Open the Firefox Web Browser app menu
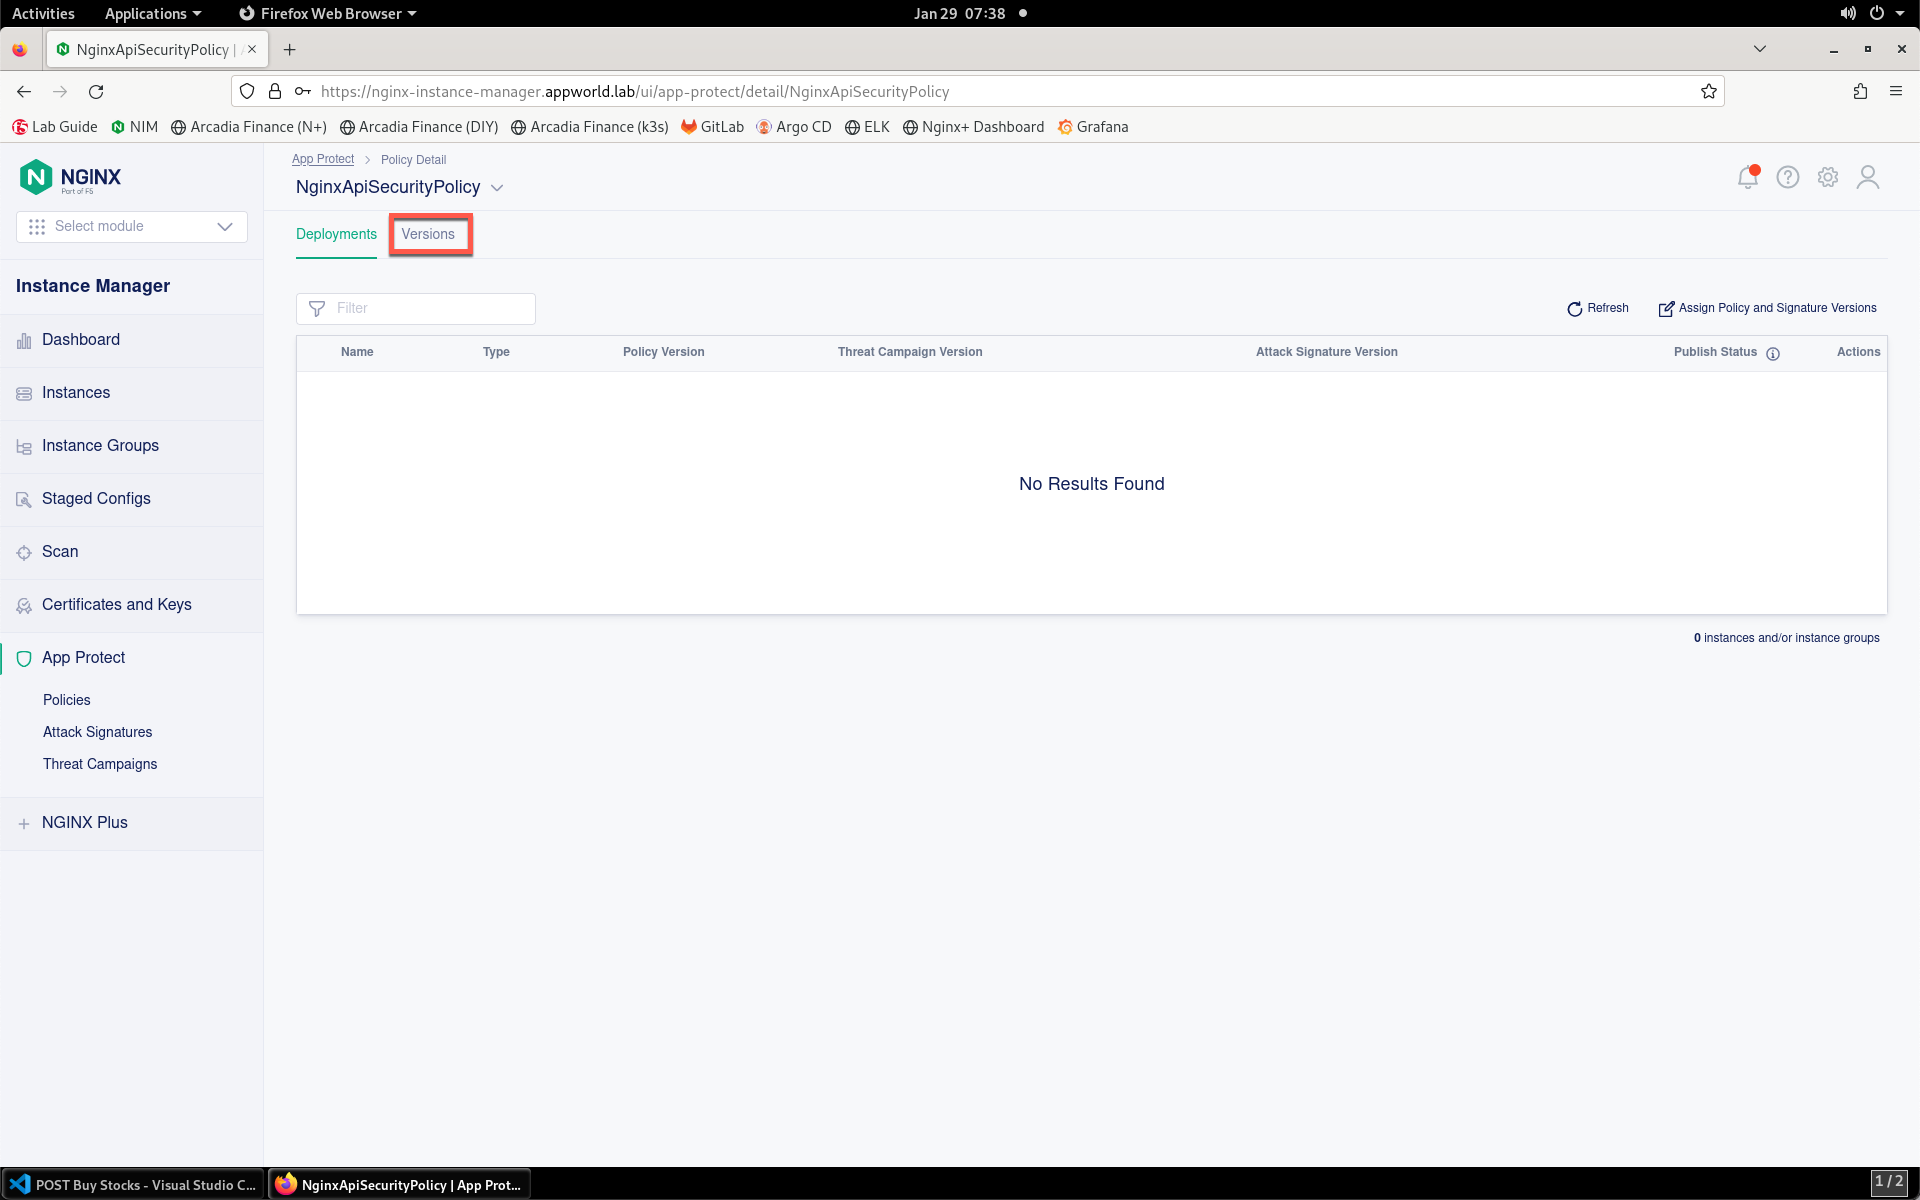The width and height of the screenshot is (1920, 1200). tap(328, 13)
